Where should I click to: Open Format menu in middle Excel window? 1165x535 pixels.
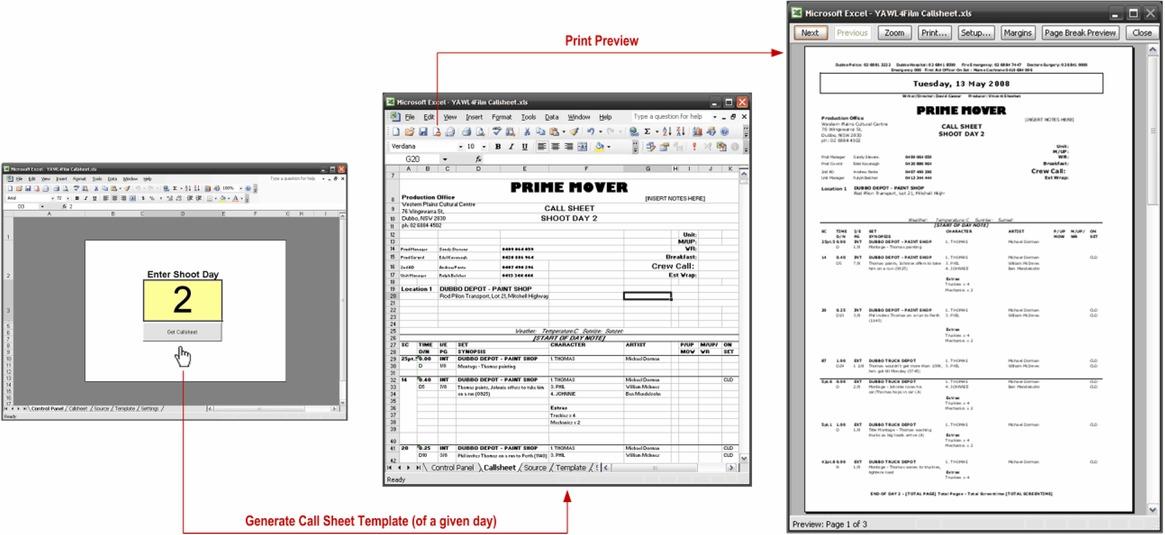[501, 117]
